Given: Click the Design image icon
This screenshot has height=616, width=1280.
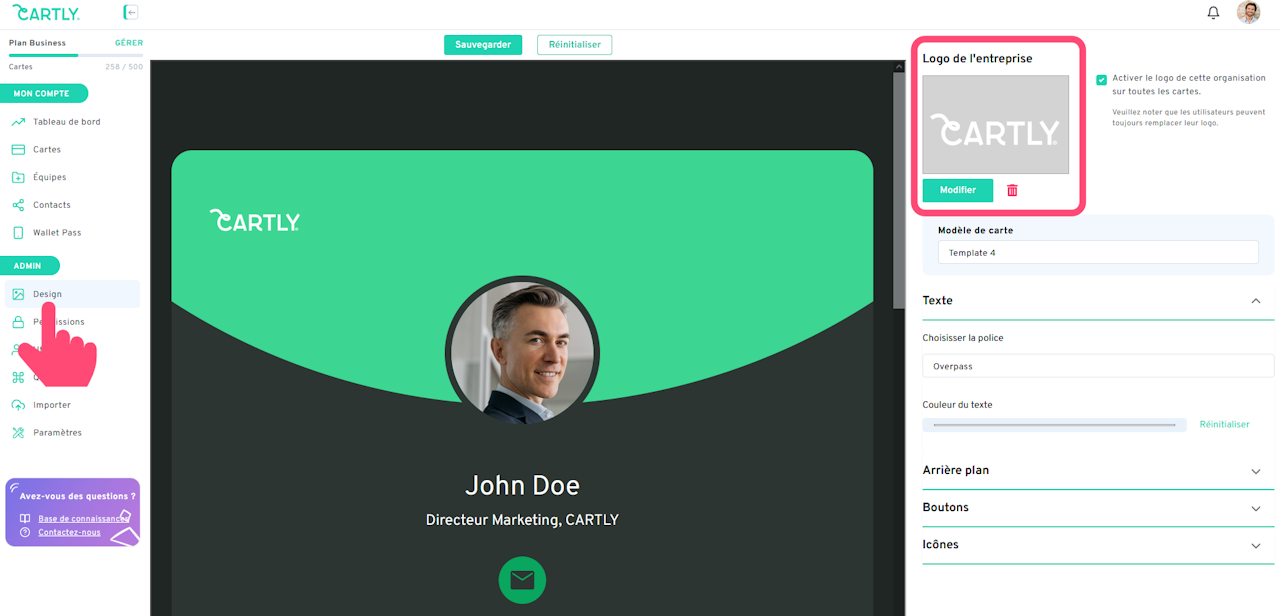Looking at the screenshot, I should 18,294.
